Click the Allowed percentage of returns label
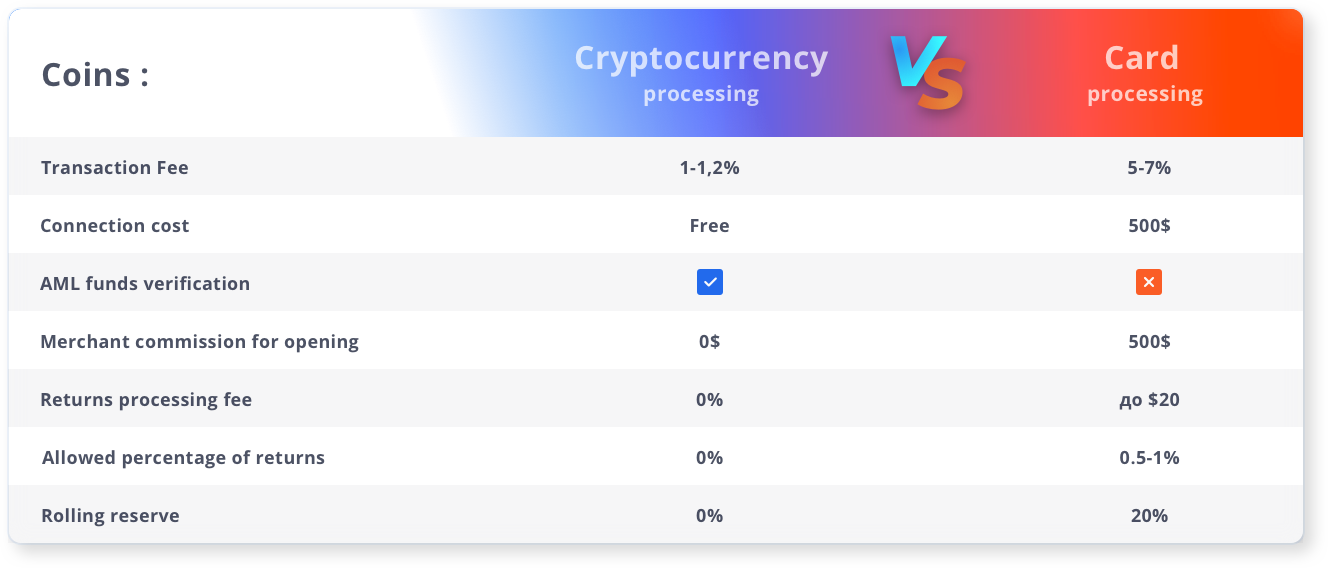Image resolution: width=1328 pixels, height=568 pixels. click(183, 457)
